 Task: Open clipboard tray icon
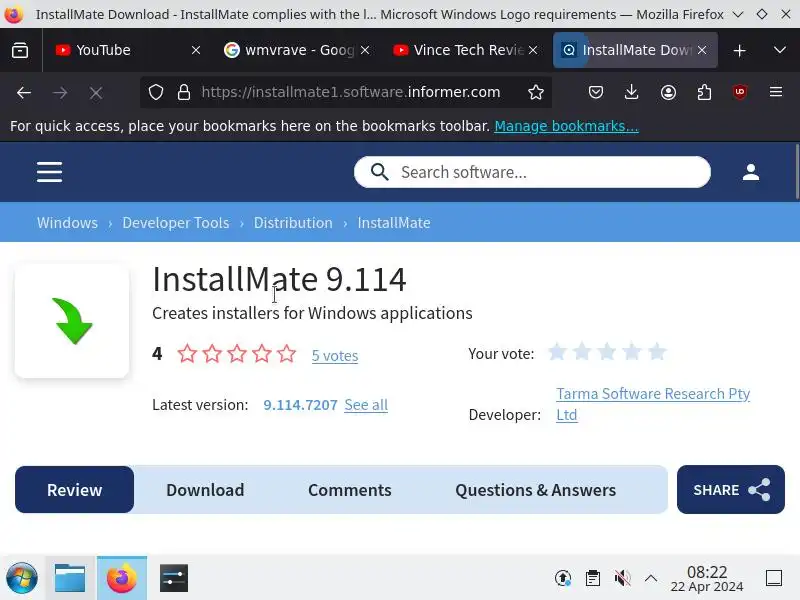click(593, 578)
